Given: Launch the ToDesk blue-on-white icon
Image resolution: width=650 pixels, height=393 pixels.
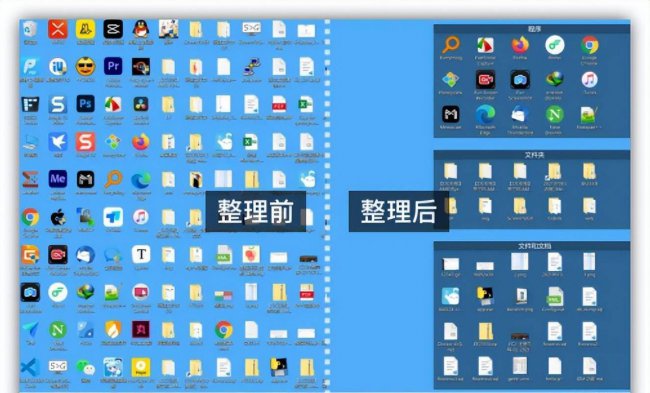Looking at the screenshot, I should pos(113,218).
